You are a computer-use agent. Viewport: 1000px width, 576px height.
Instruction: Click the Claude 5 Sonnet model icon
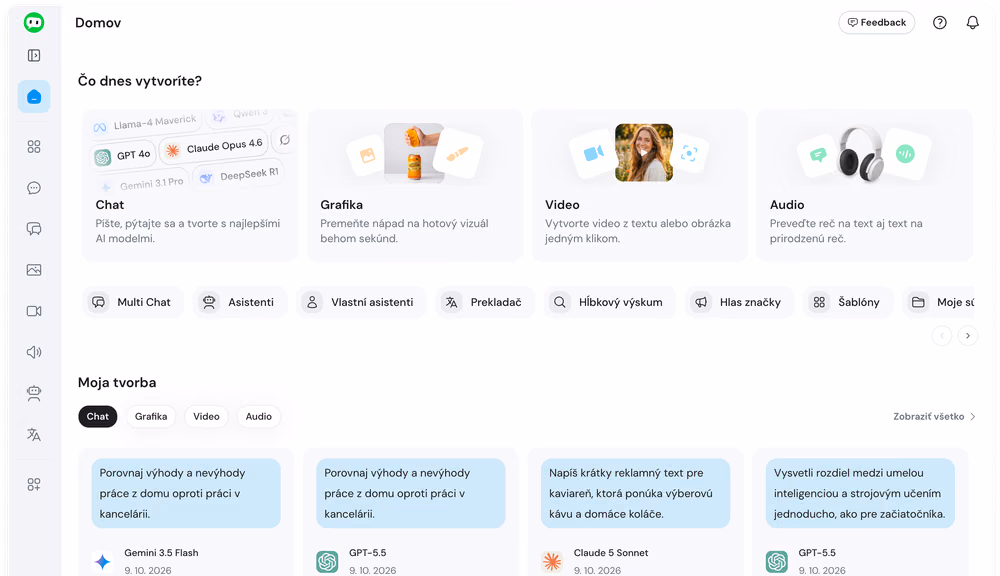coord(552,561)
